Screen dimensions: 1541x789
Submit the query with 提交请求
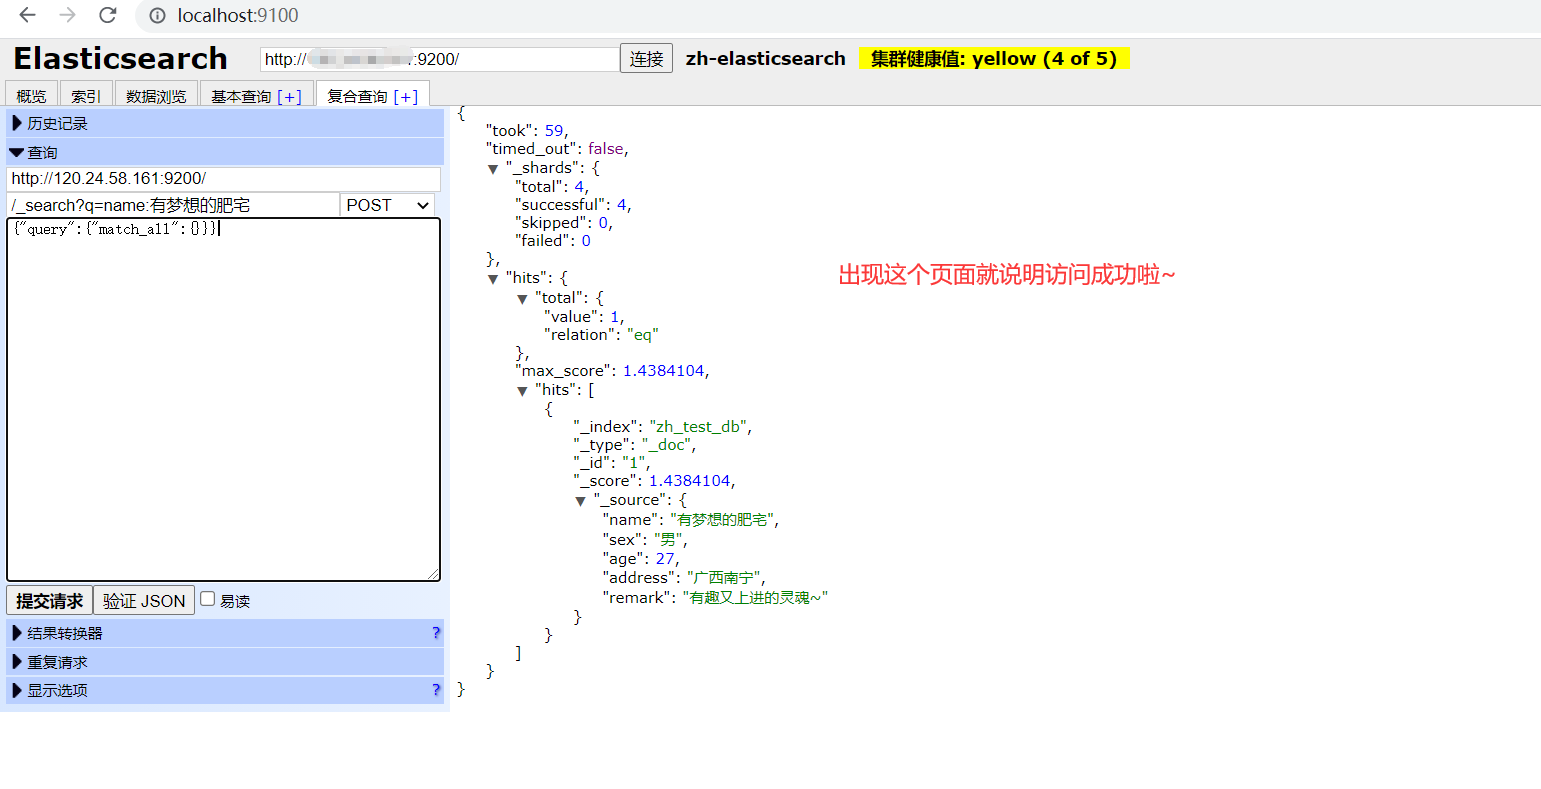(x=50, y=601)
